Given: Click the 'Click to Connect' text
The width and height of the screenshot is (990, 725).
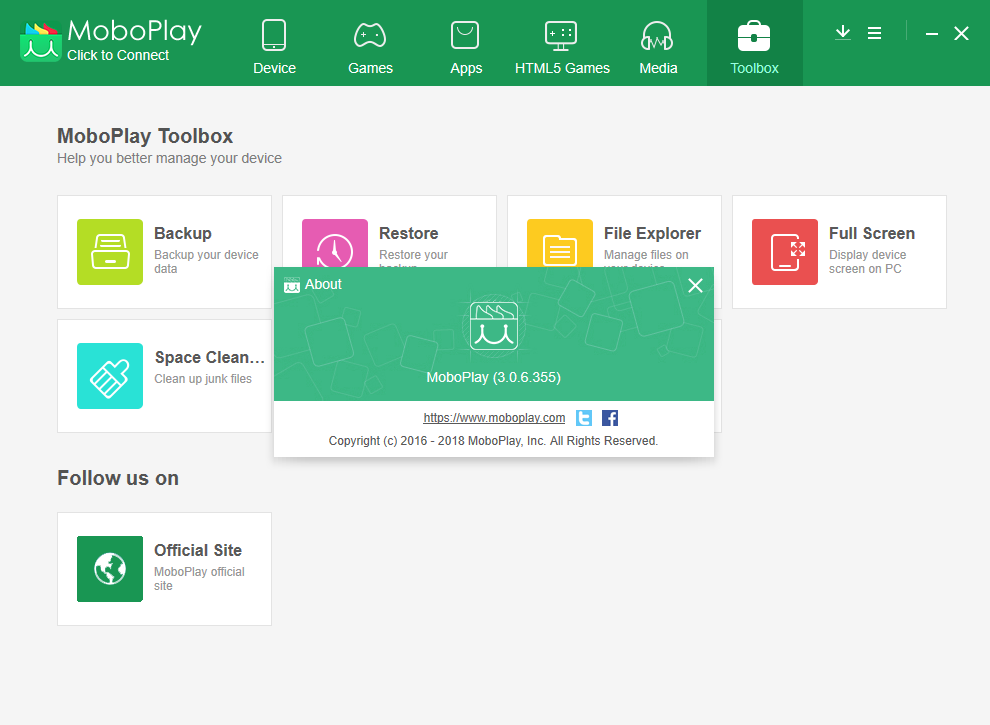Looking at the screenshot, I should (x=118, y=55).
